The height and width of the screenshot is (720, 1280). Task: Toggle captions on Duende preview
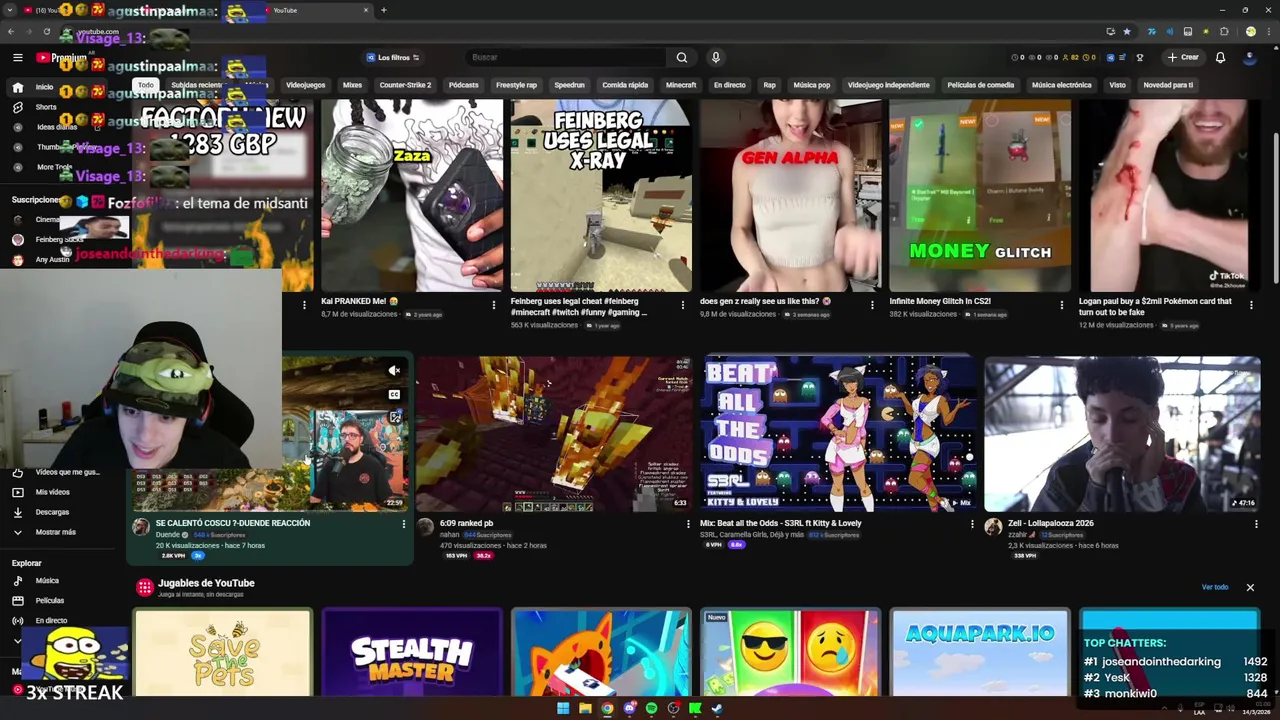(x=394, y=394)
